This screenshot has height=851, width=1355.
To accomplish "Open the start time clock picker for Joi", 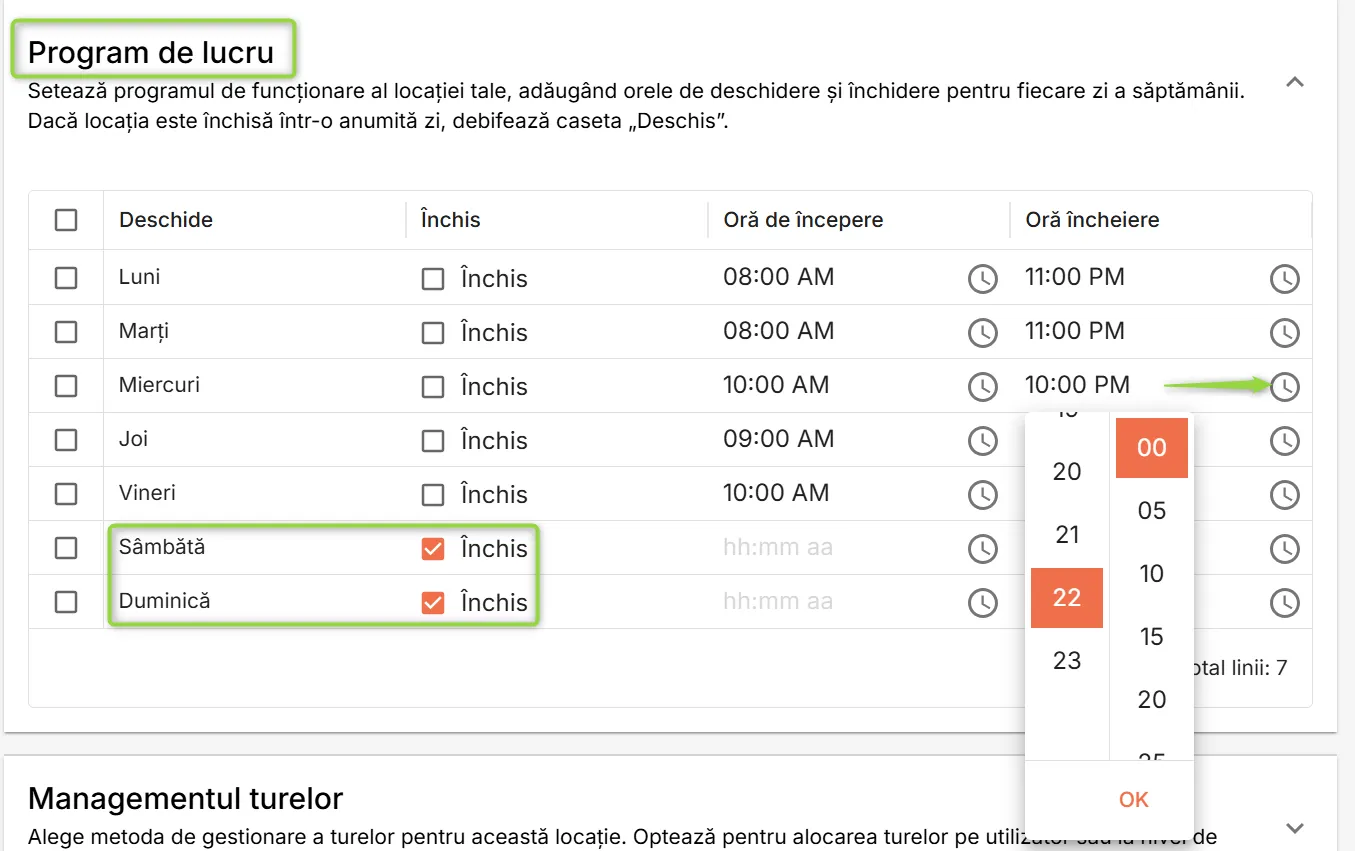I will (x=983, y=440).
